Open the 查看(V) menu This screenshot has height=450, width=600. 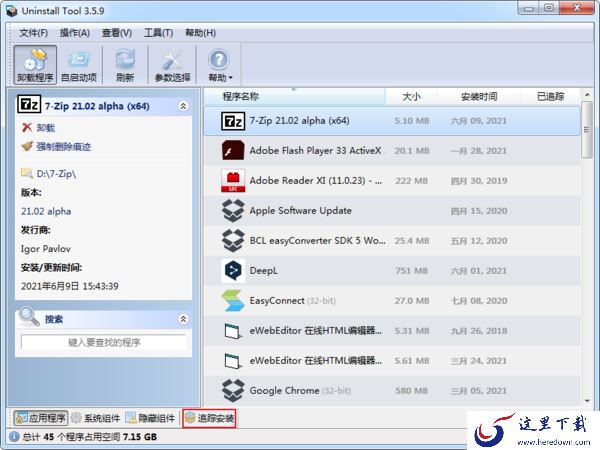(x=117, y=33)
